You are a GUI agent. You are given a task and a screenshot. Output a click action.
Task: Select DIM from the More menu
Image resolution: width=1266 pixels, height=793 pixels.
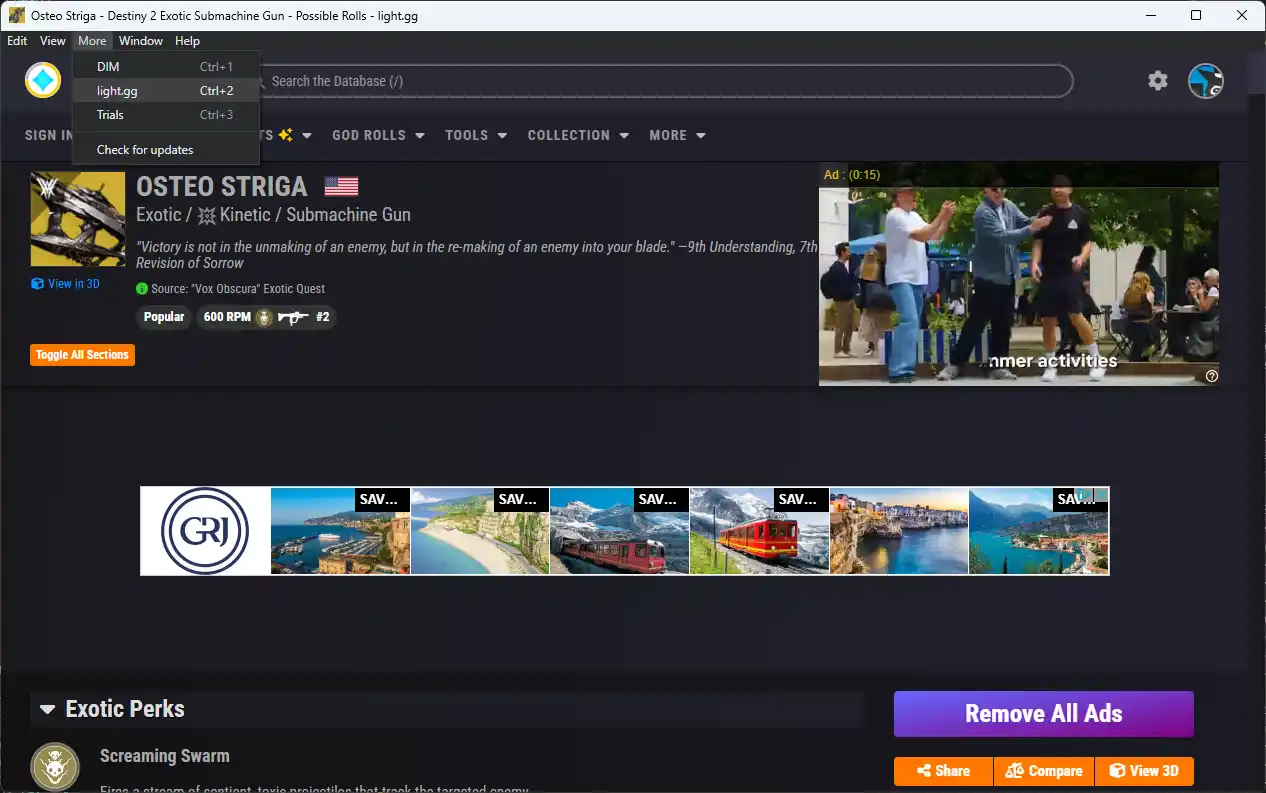[166, 67]
